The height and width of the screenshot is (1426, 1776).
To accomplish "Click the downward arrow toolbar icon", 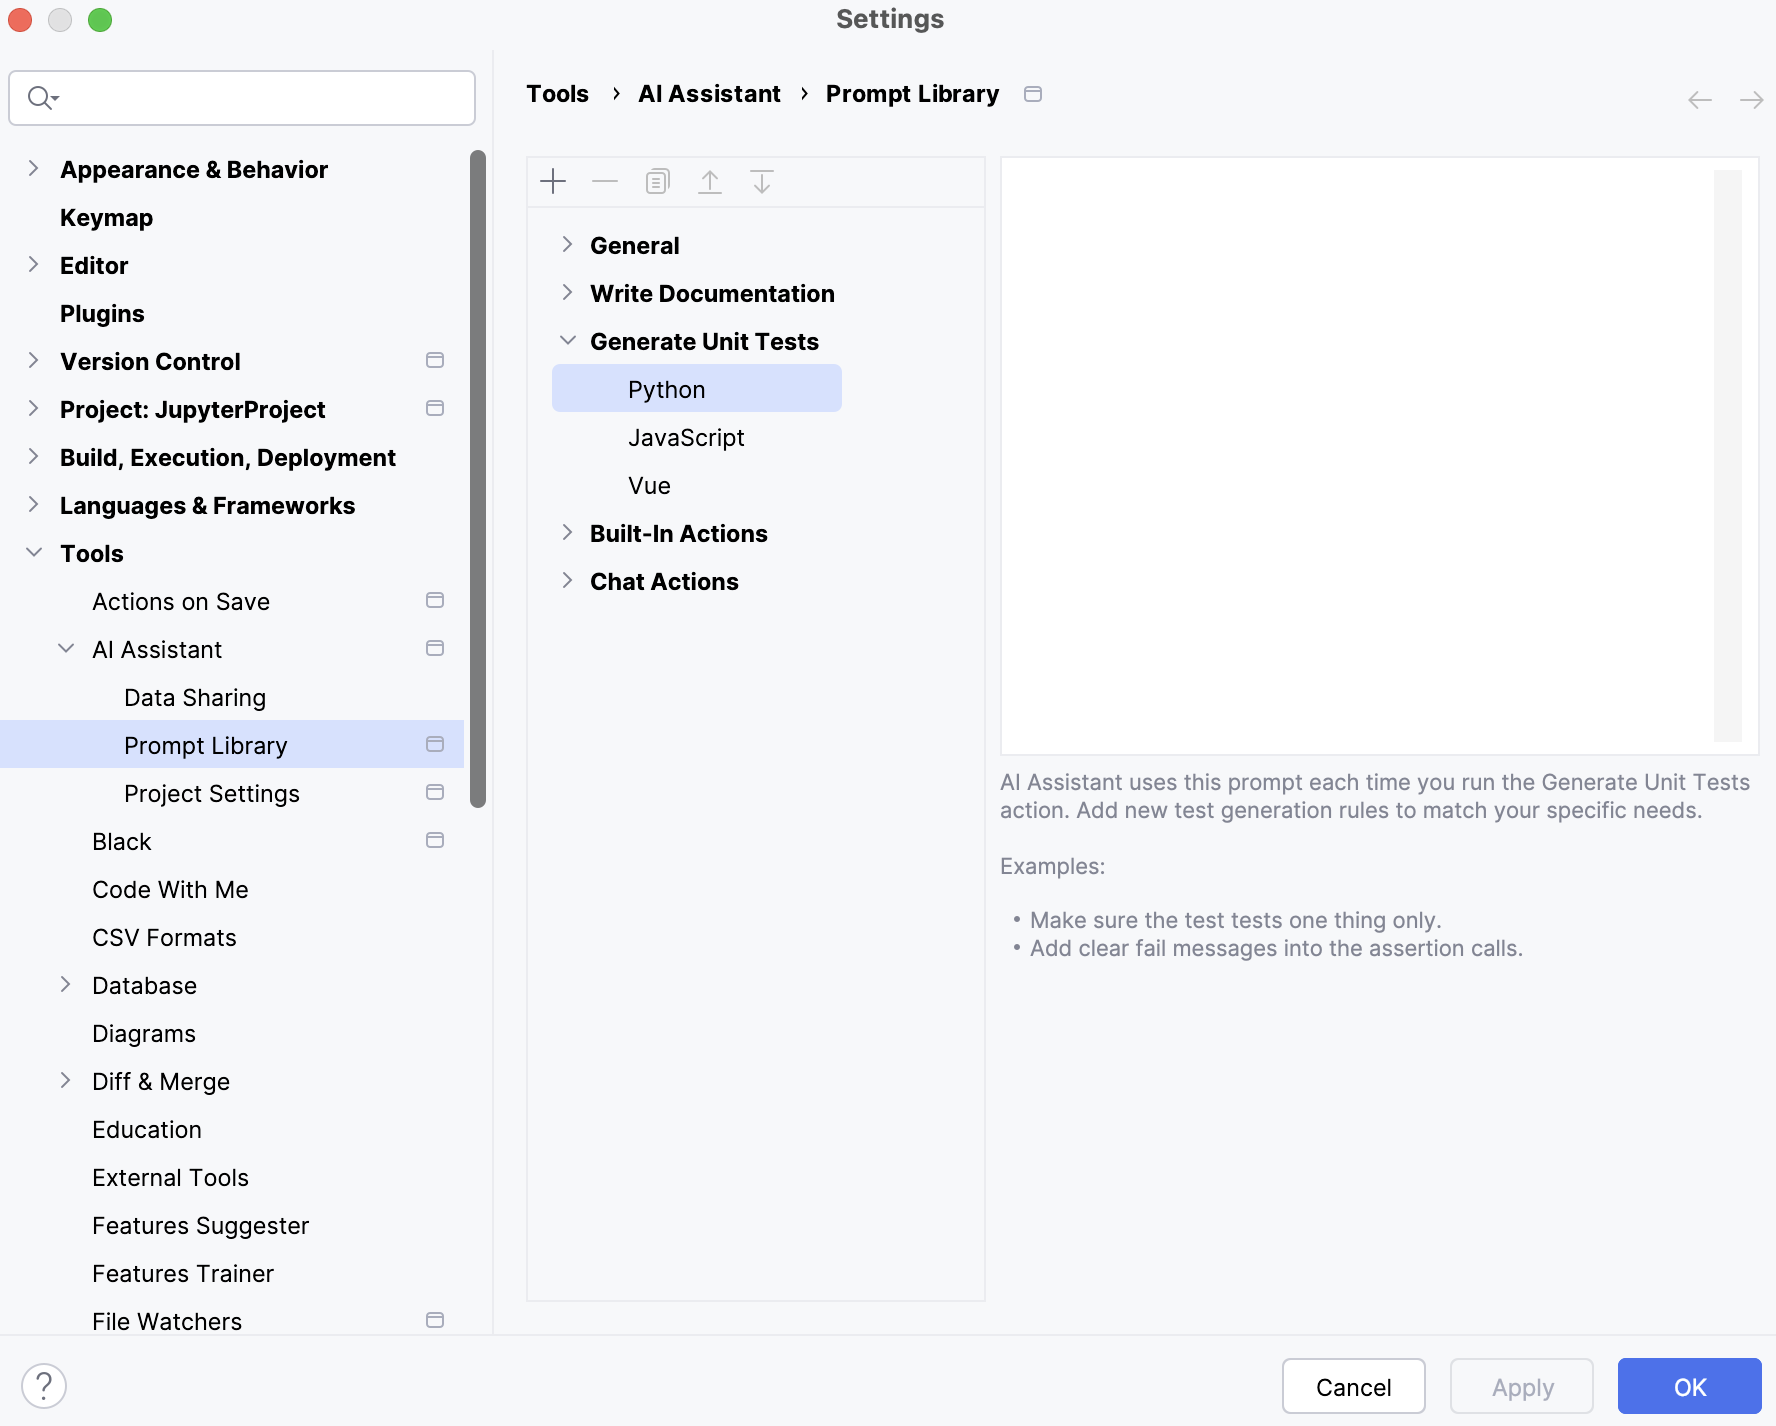I will [x=762, y=181].
